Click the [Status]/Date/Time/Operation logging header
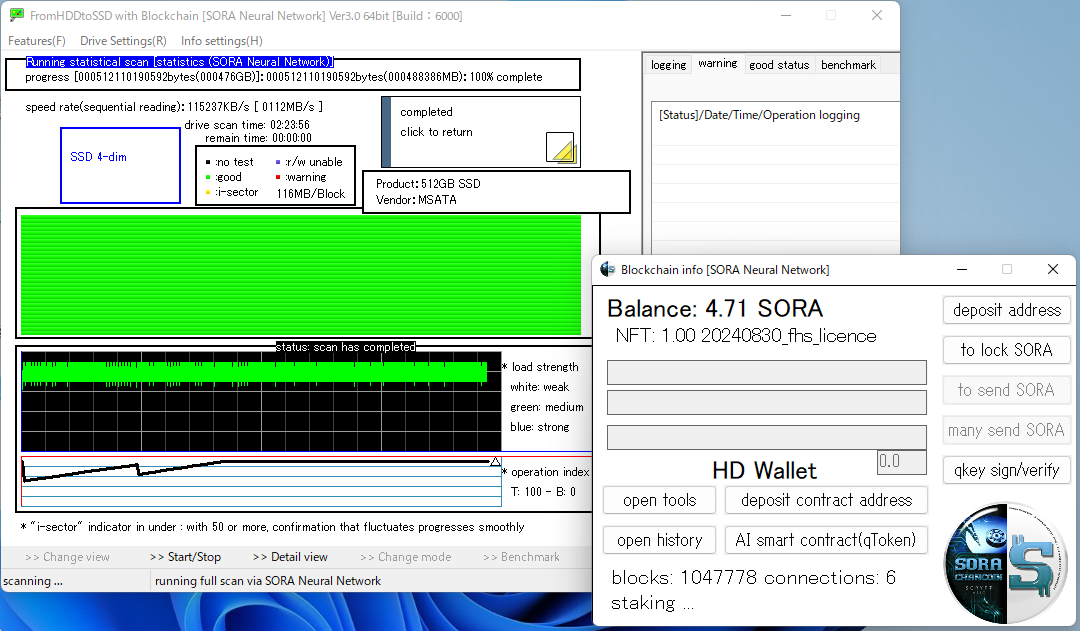This screenshot has height=631, width=1080. point(759,115)
